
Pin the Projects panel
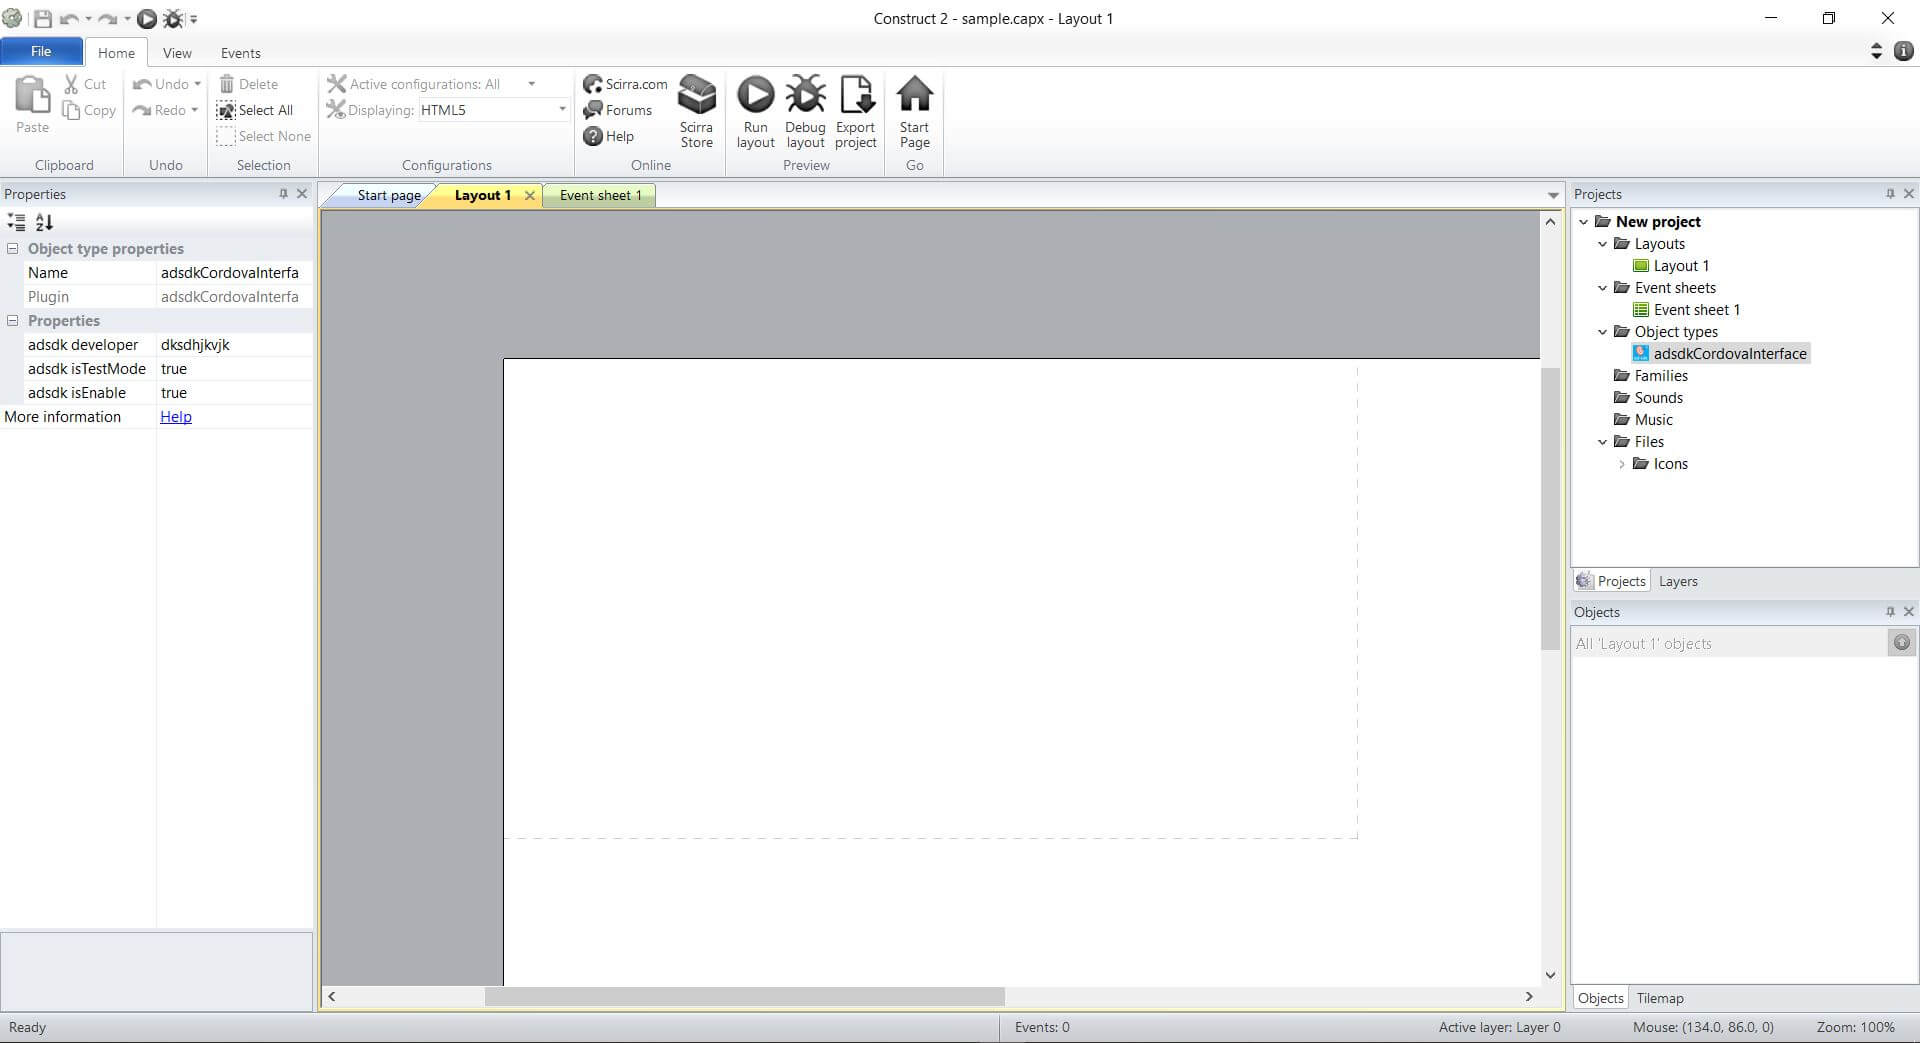(1890, 194)
